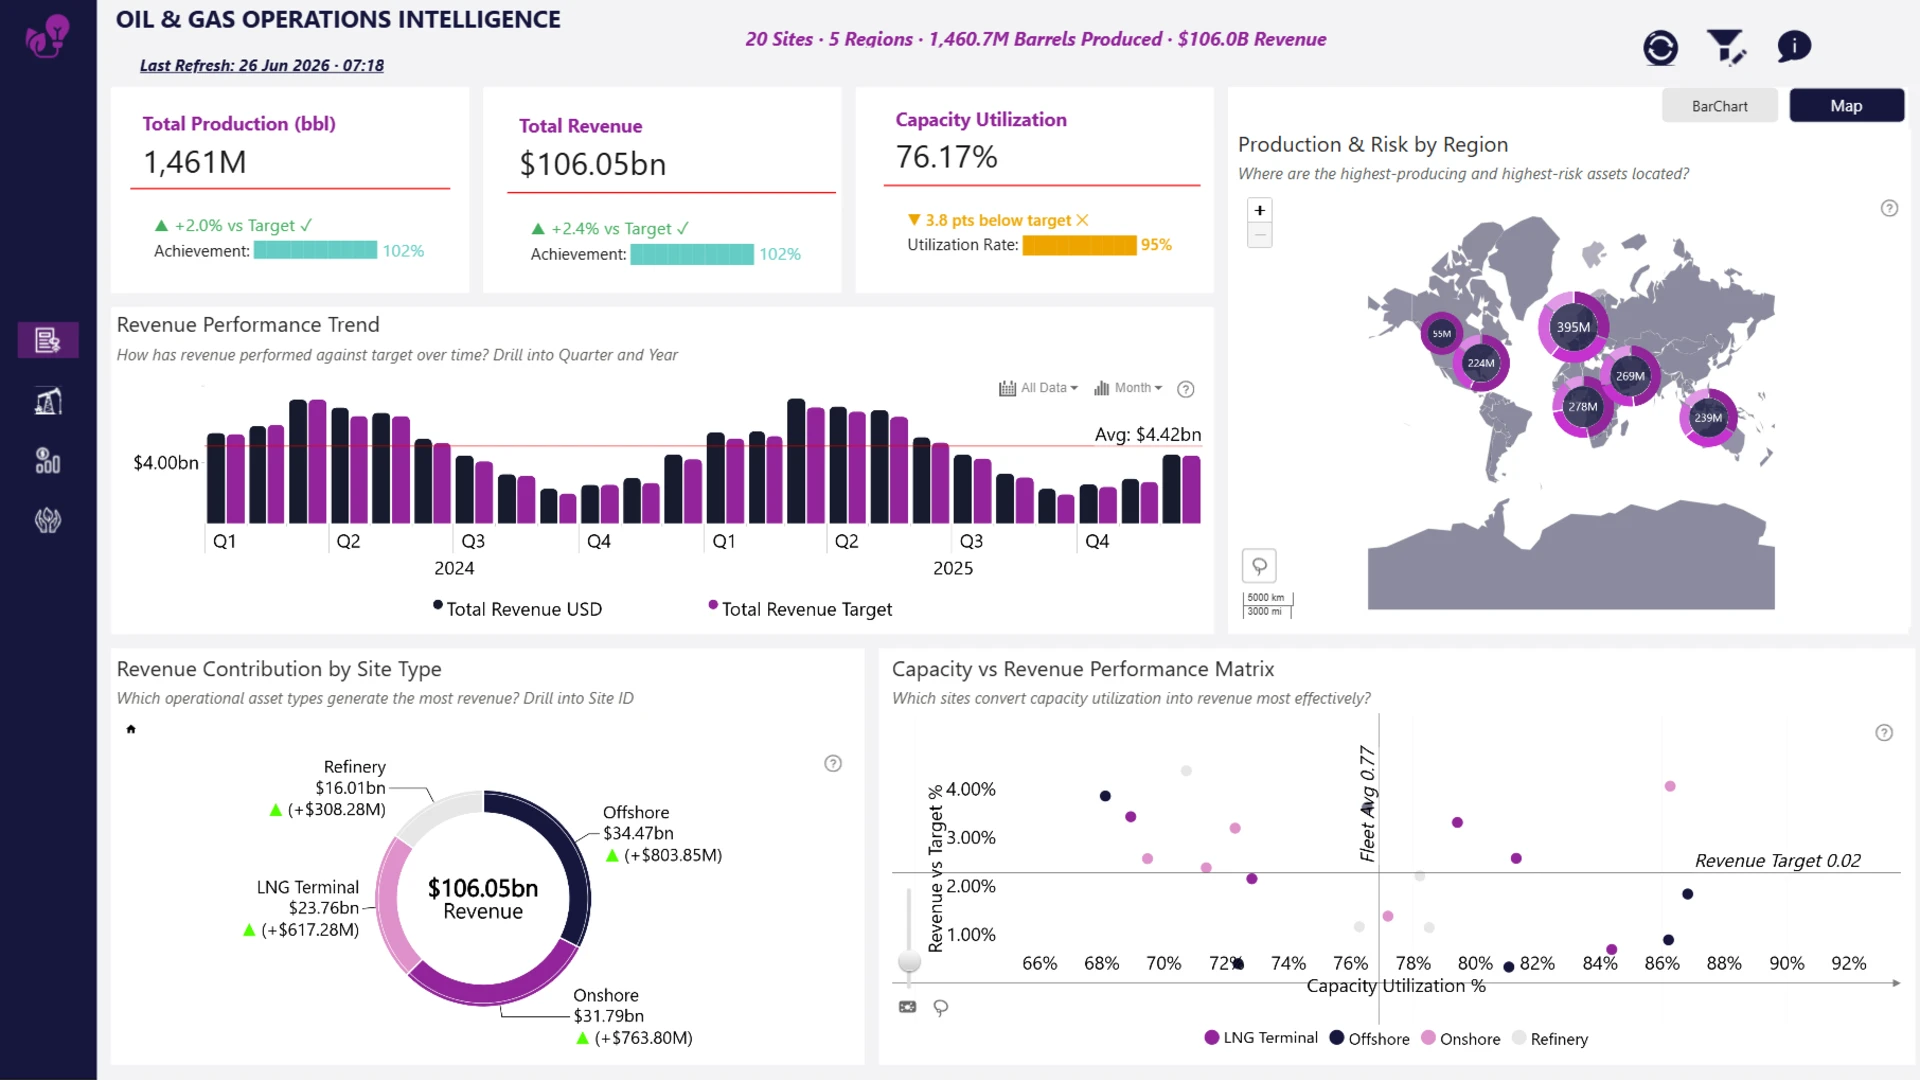Open the report page icon in sidebar
Screen dimensions: 1920x1080
tap(48, 340)
